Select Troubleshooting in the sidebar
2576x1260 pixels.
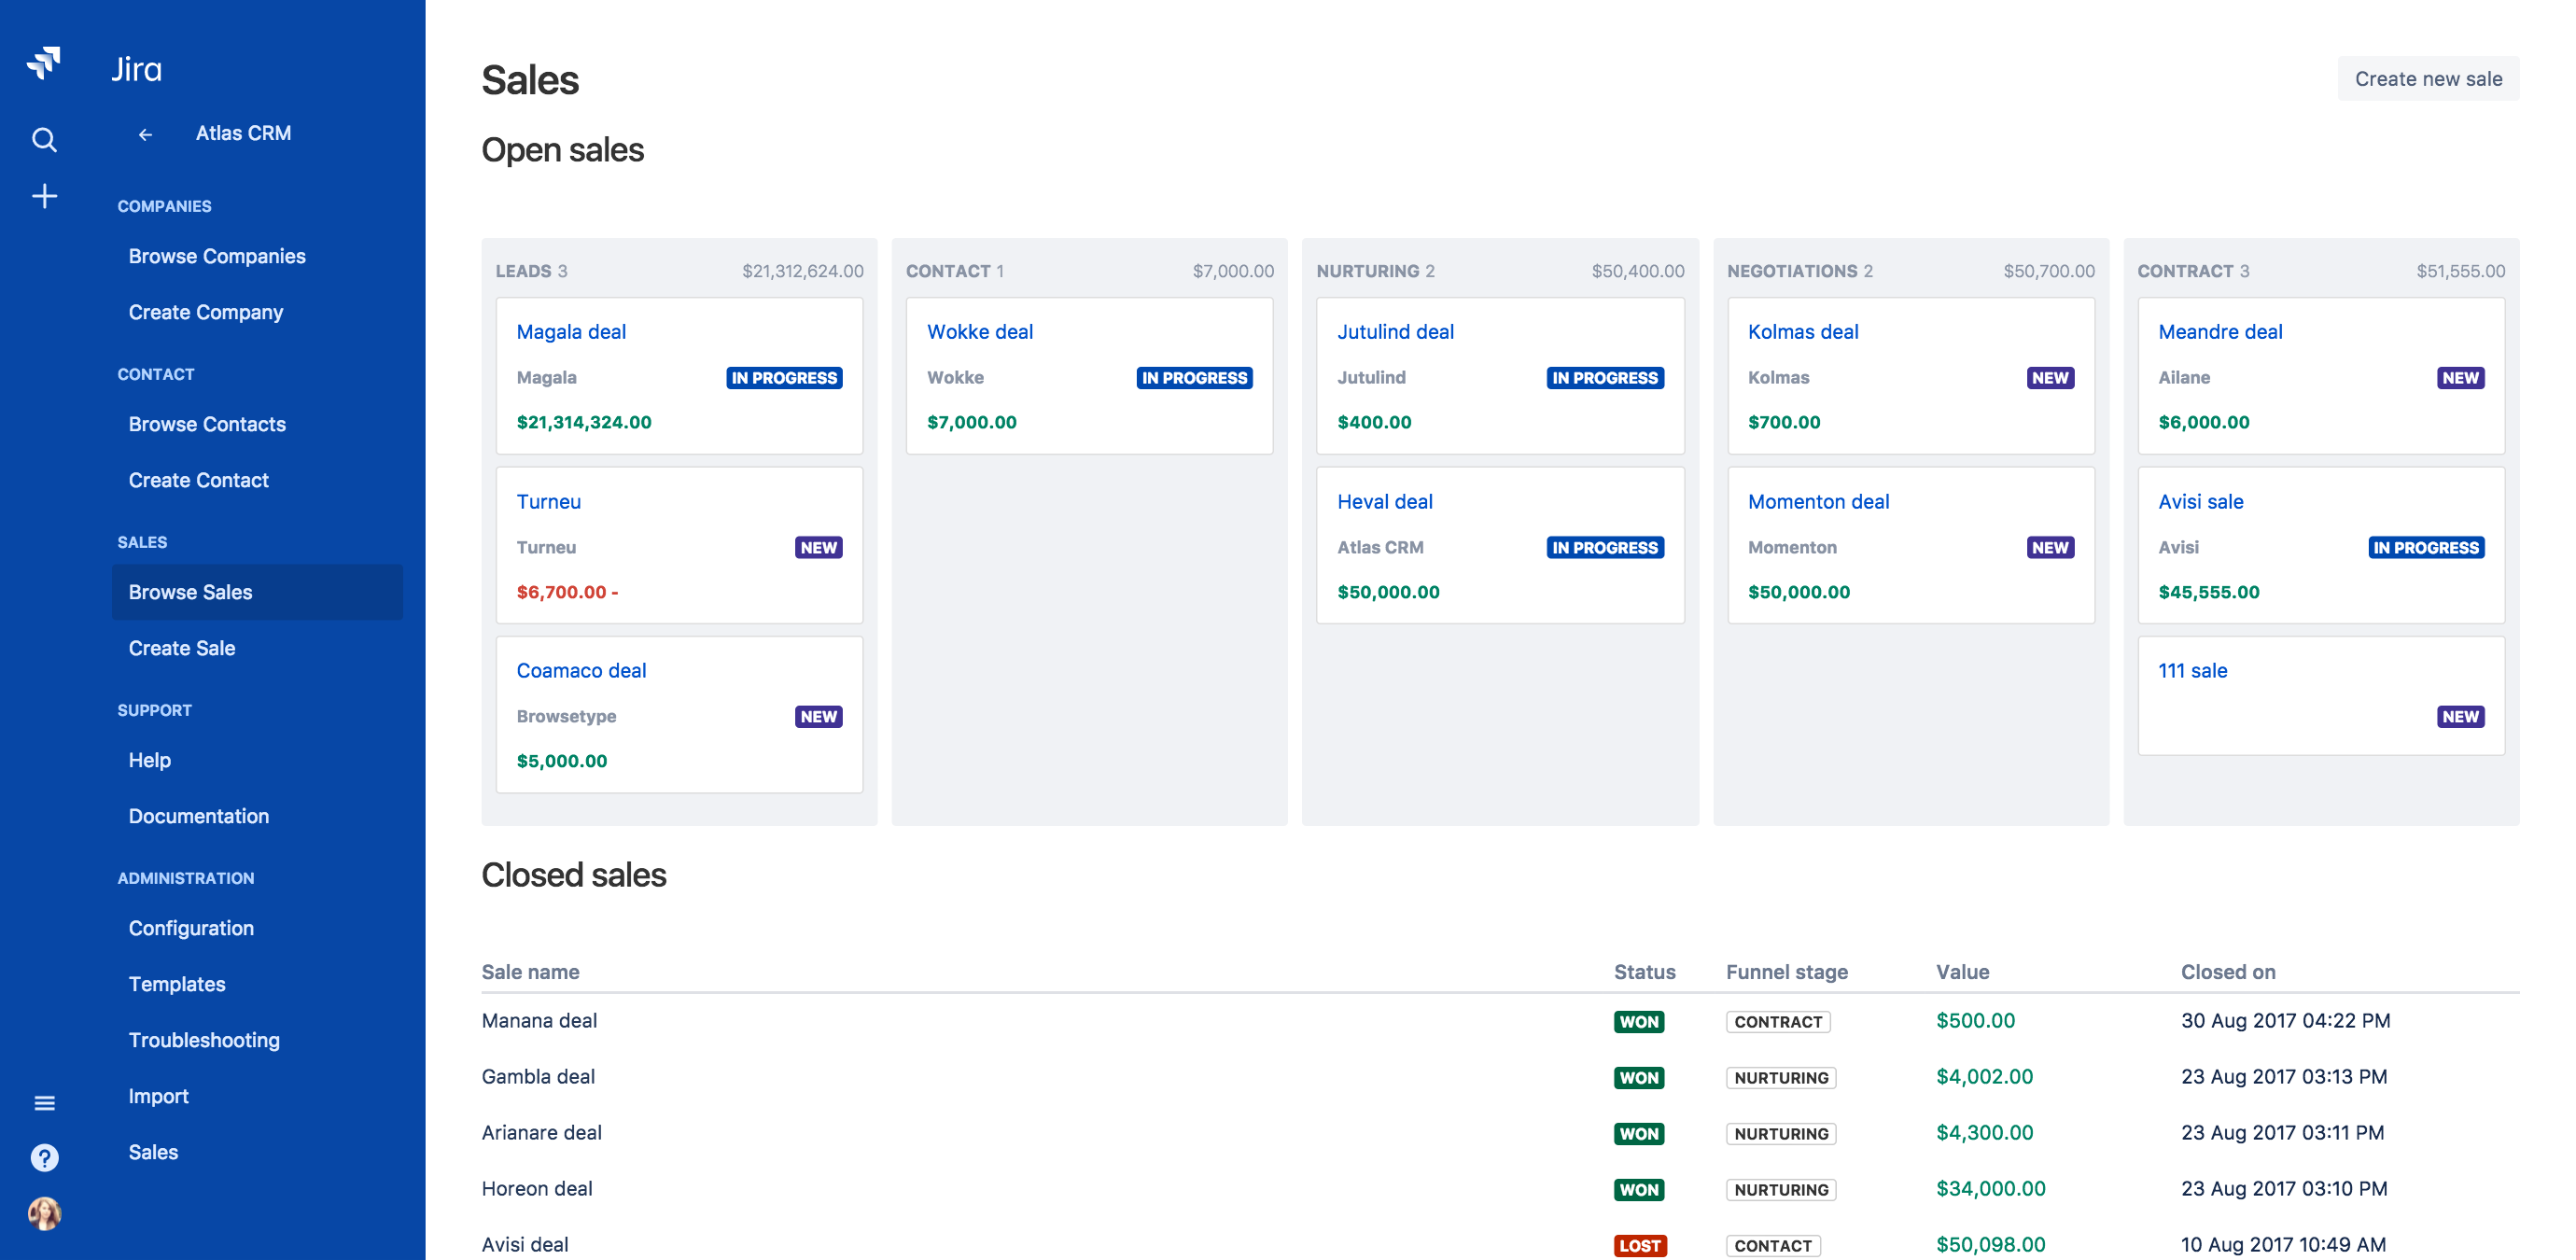(x=204, y=1040)
